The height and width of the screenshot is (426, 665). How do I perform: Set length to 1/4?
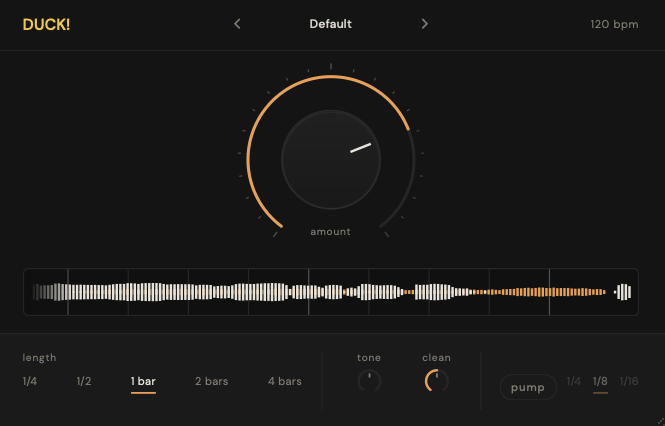tap(30, 381)
